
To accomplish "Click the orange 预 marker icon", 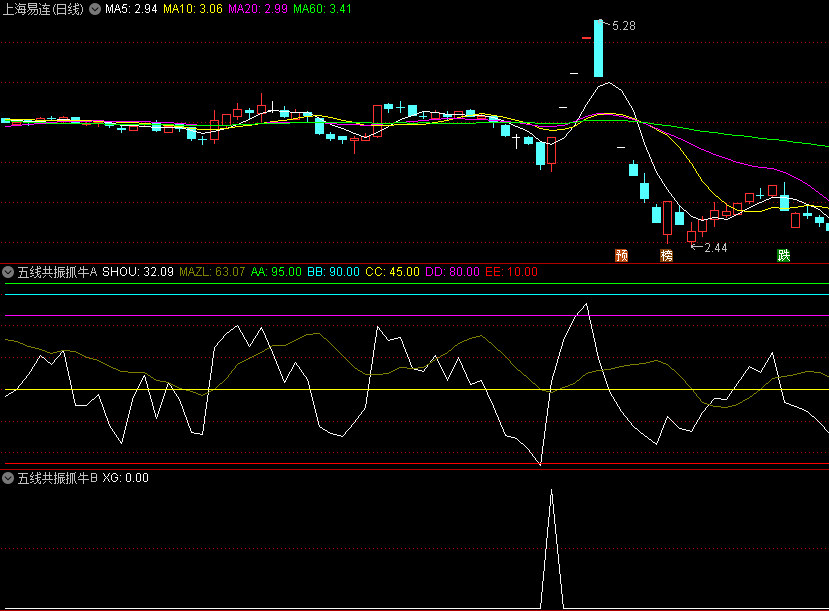I will coord(622,255).
